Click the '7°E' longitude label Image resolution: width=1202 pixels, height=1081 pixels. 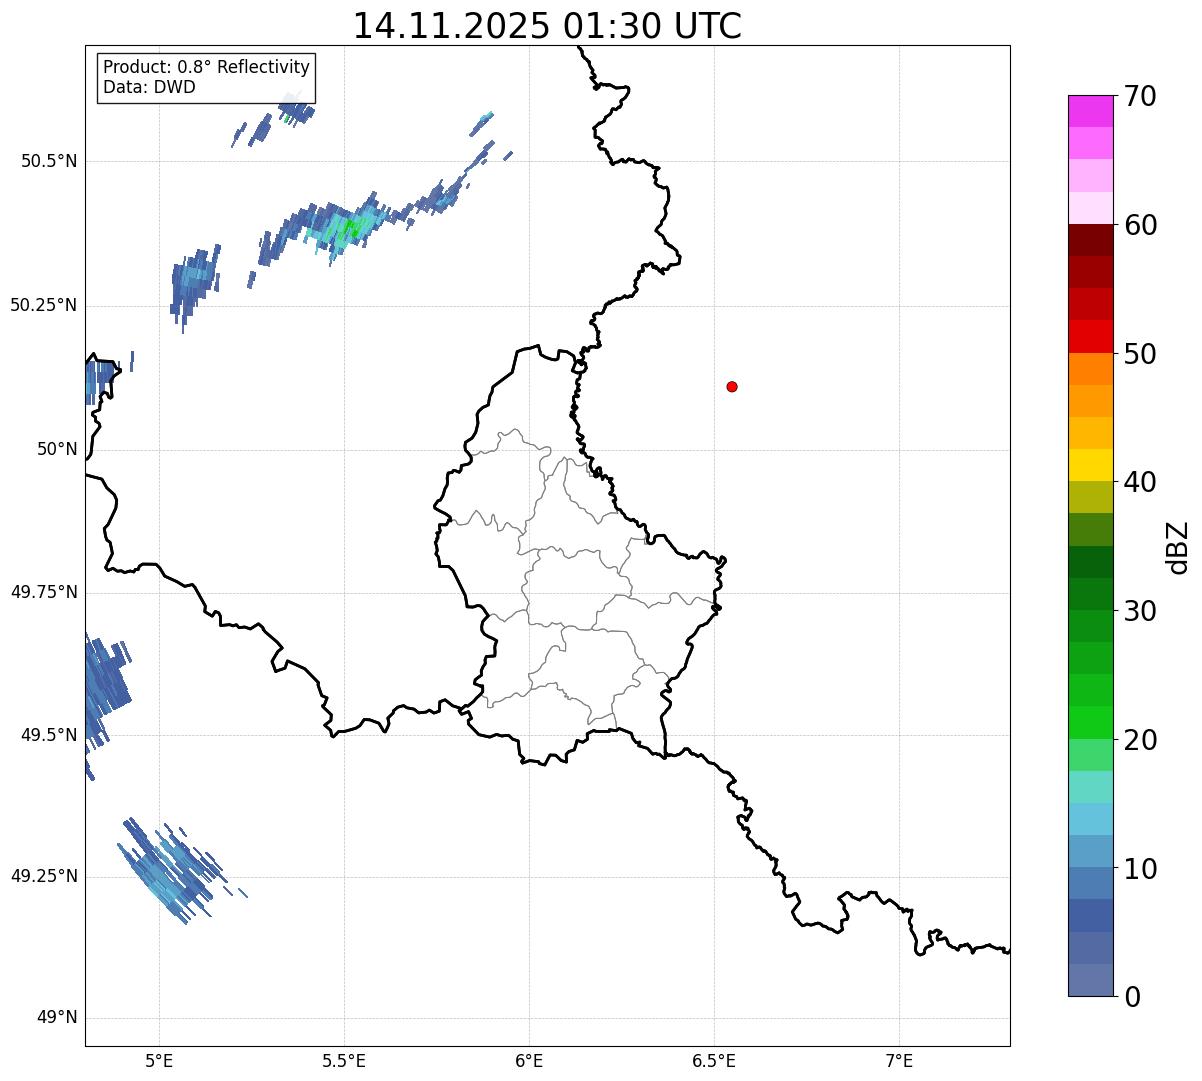(899, 1060)
